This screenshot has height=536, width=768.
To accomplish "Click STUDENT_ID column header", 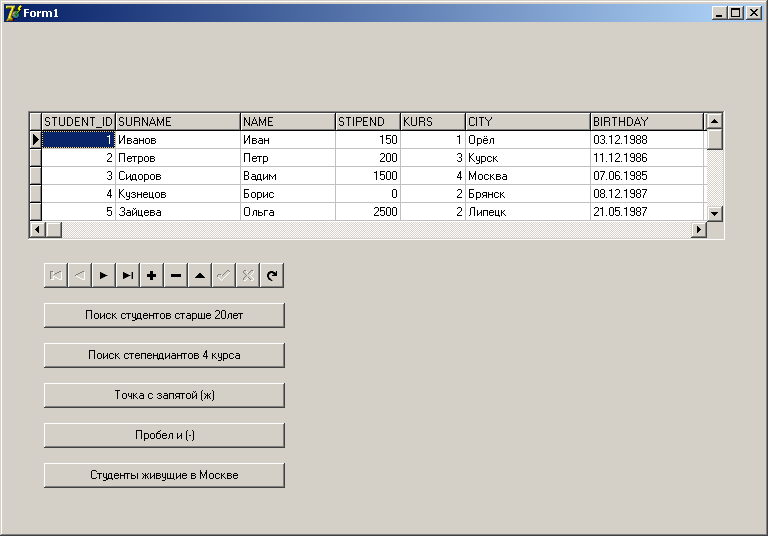I will click(x=78, y=122).
